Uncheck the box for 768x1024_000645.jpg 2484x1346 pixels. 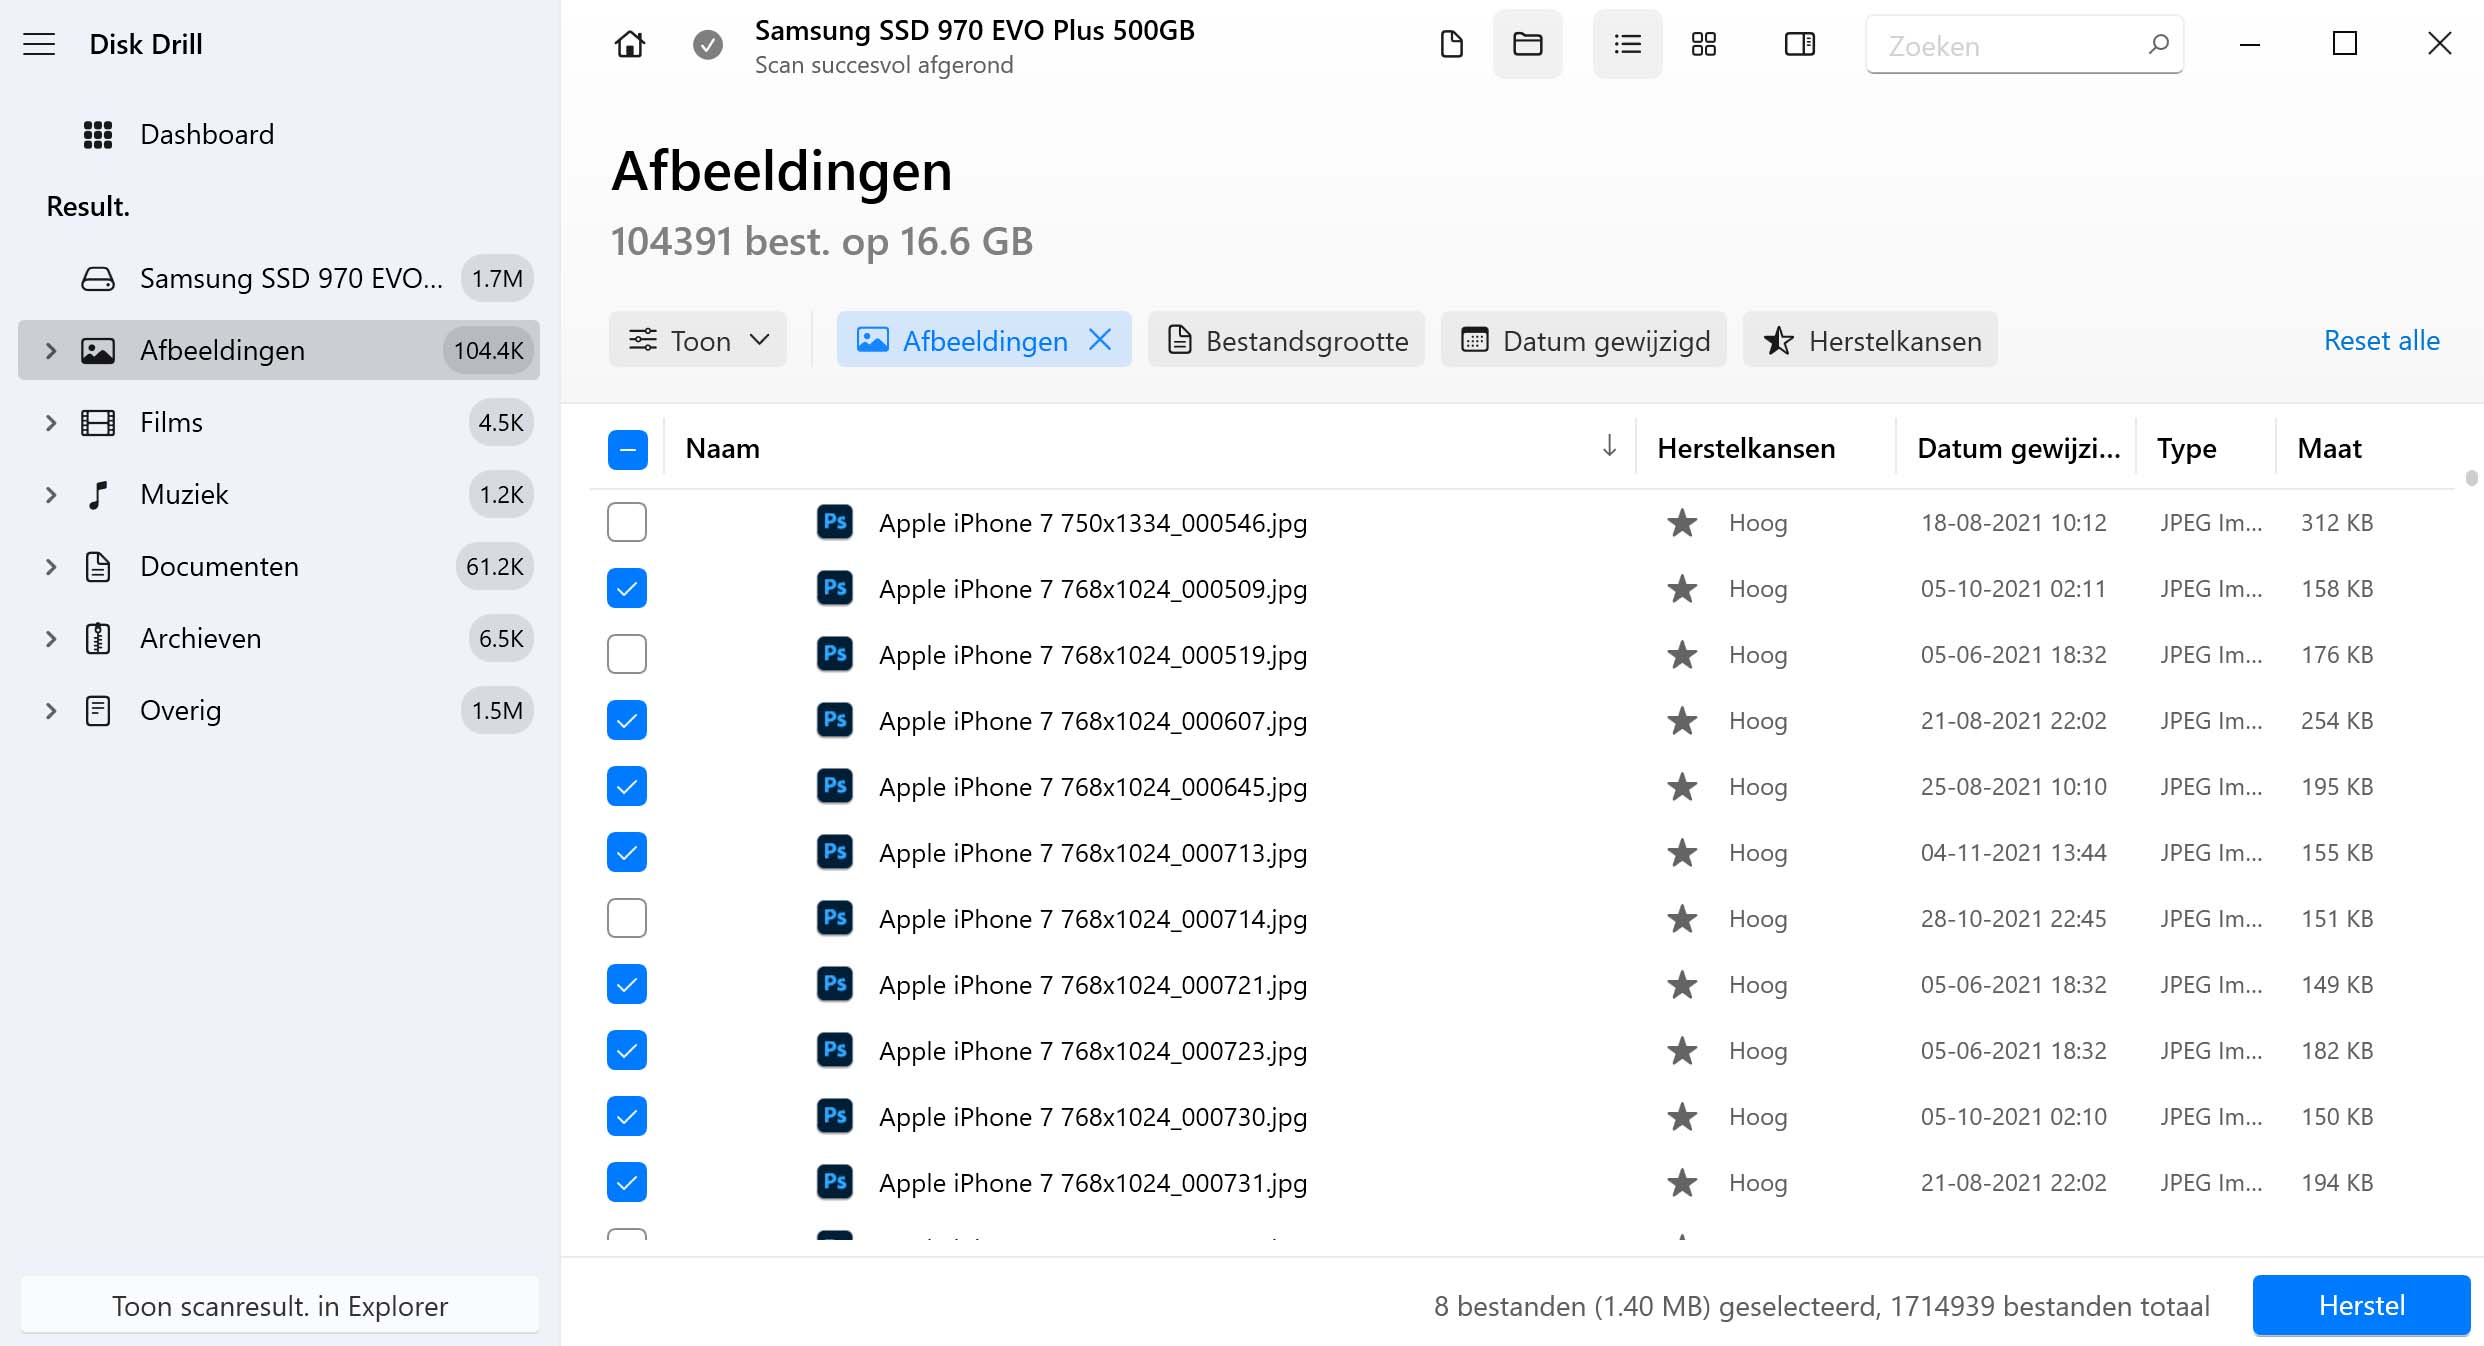pyautogui.click(x=627, y=786)
